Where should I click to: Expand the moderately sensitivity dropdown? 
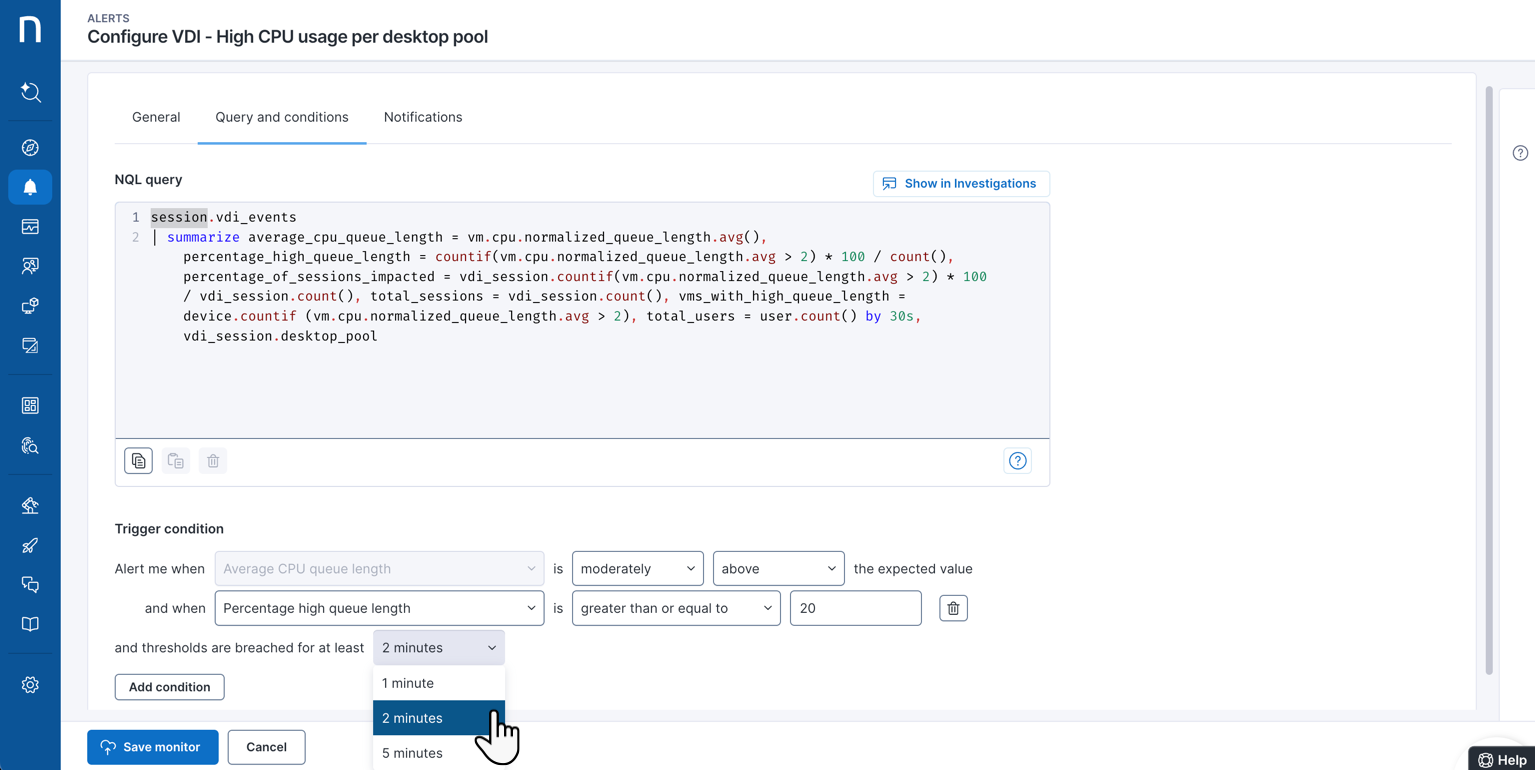point(637,569)
